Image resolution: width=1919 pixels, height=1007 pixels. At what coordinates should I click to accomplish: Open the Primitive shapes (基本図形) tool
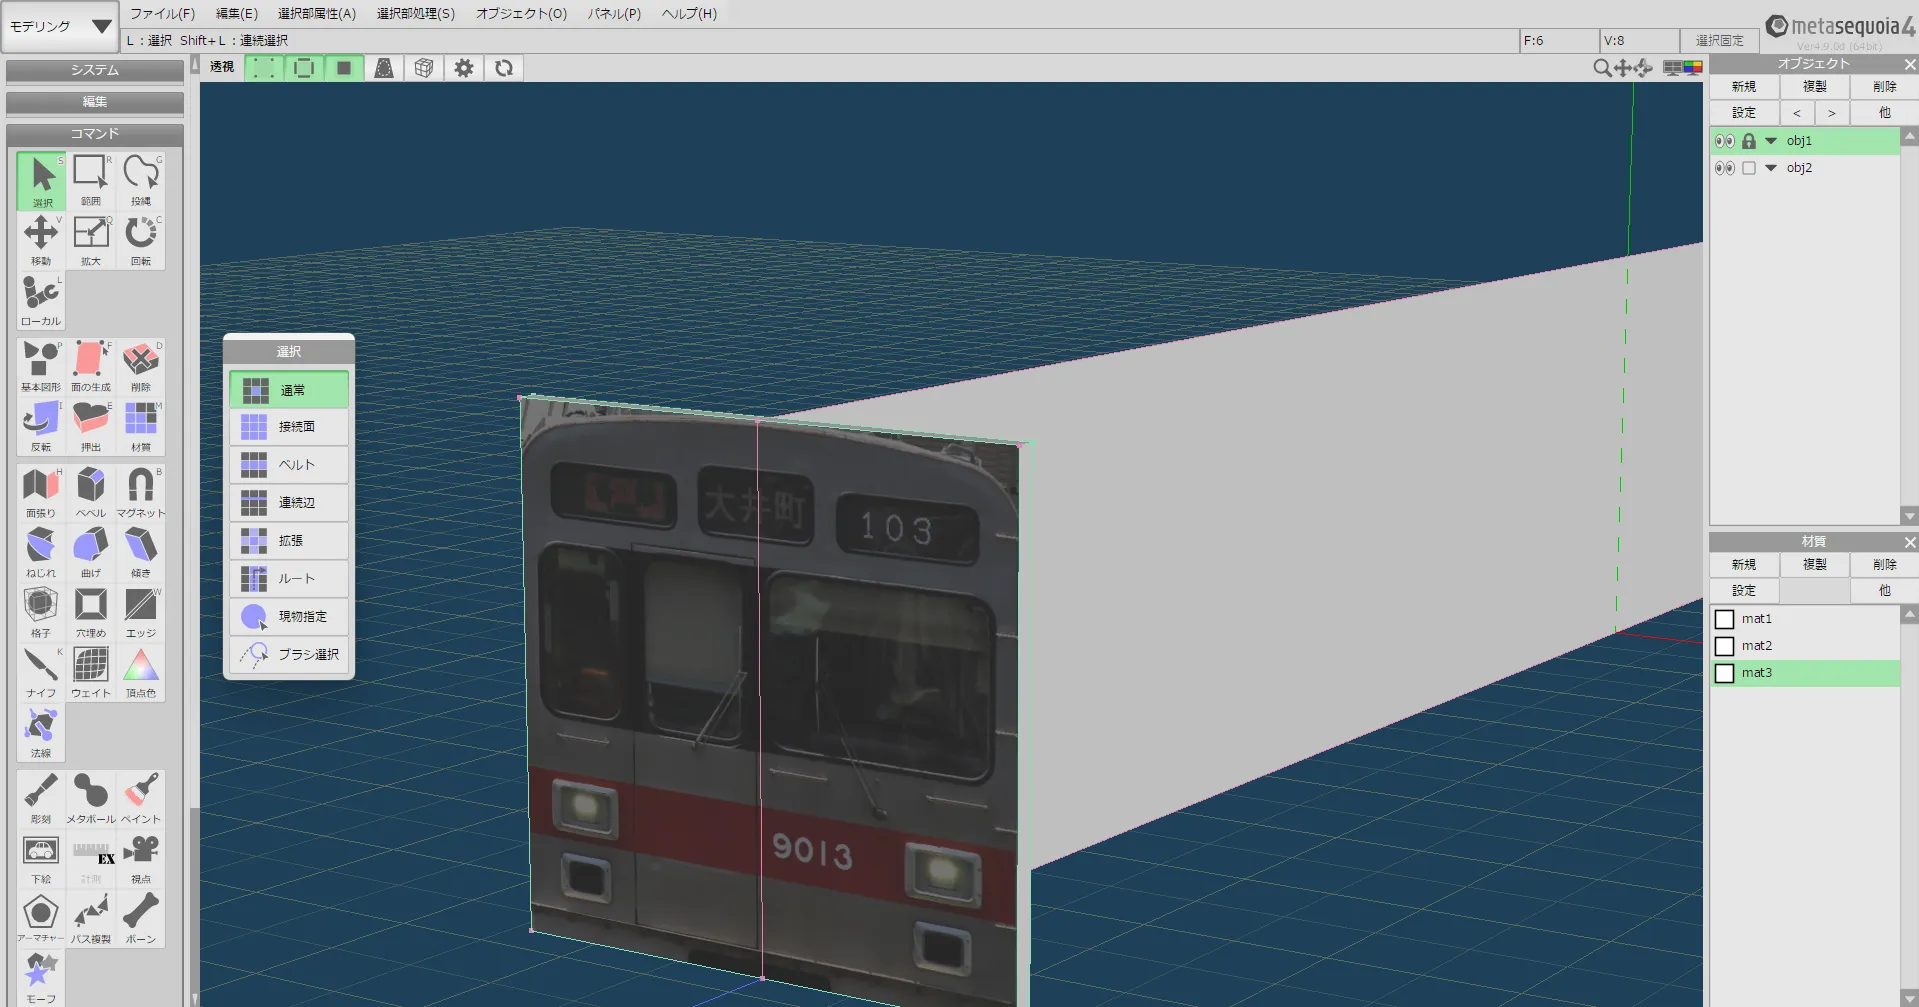pos(41,365)
